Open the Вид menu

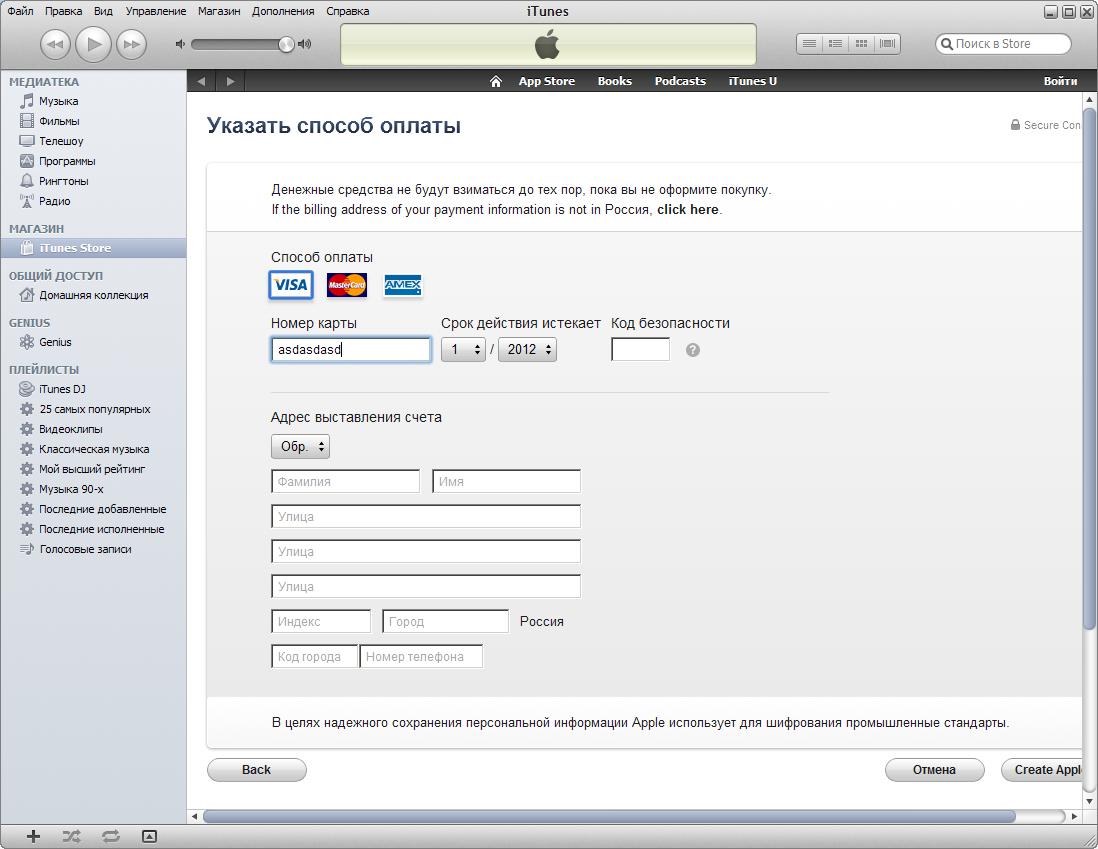[x=103, y=11]
